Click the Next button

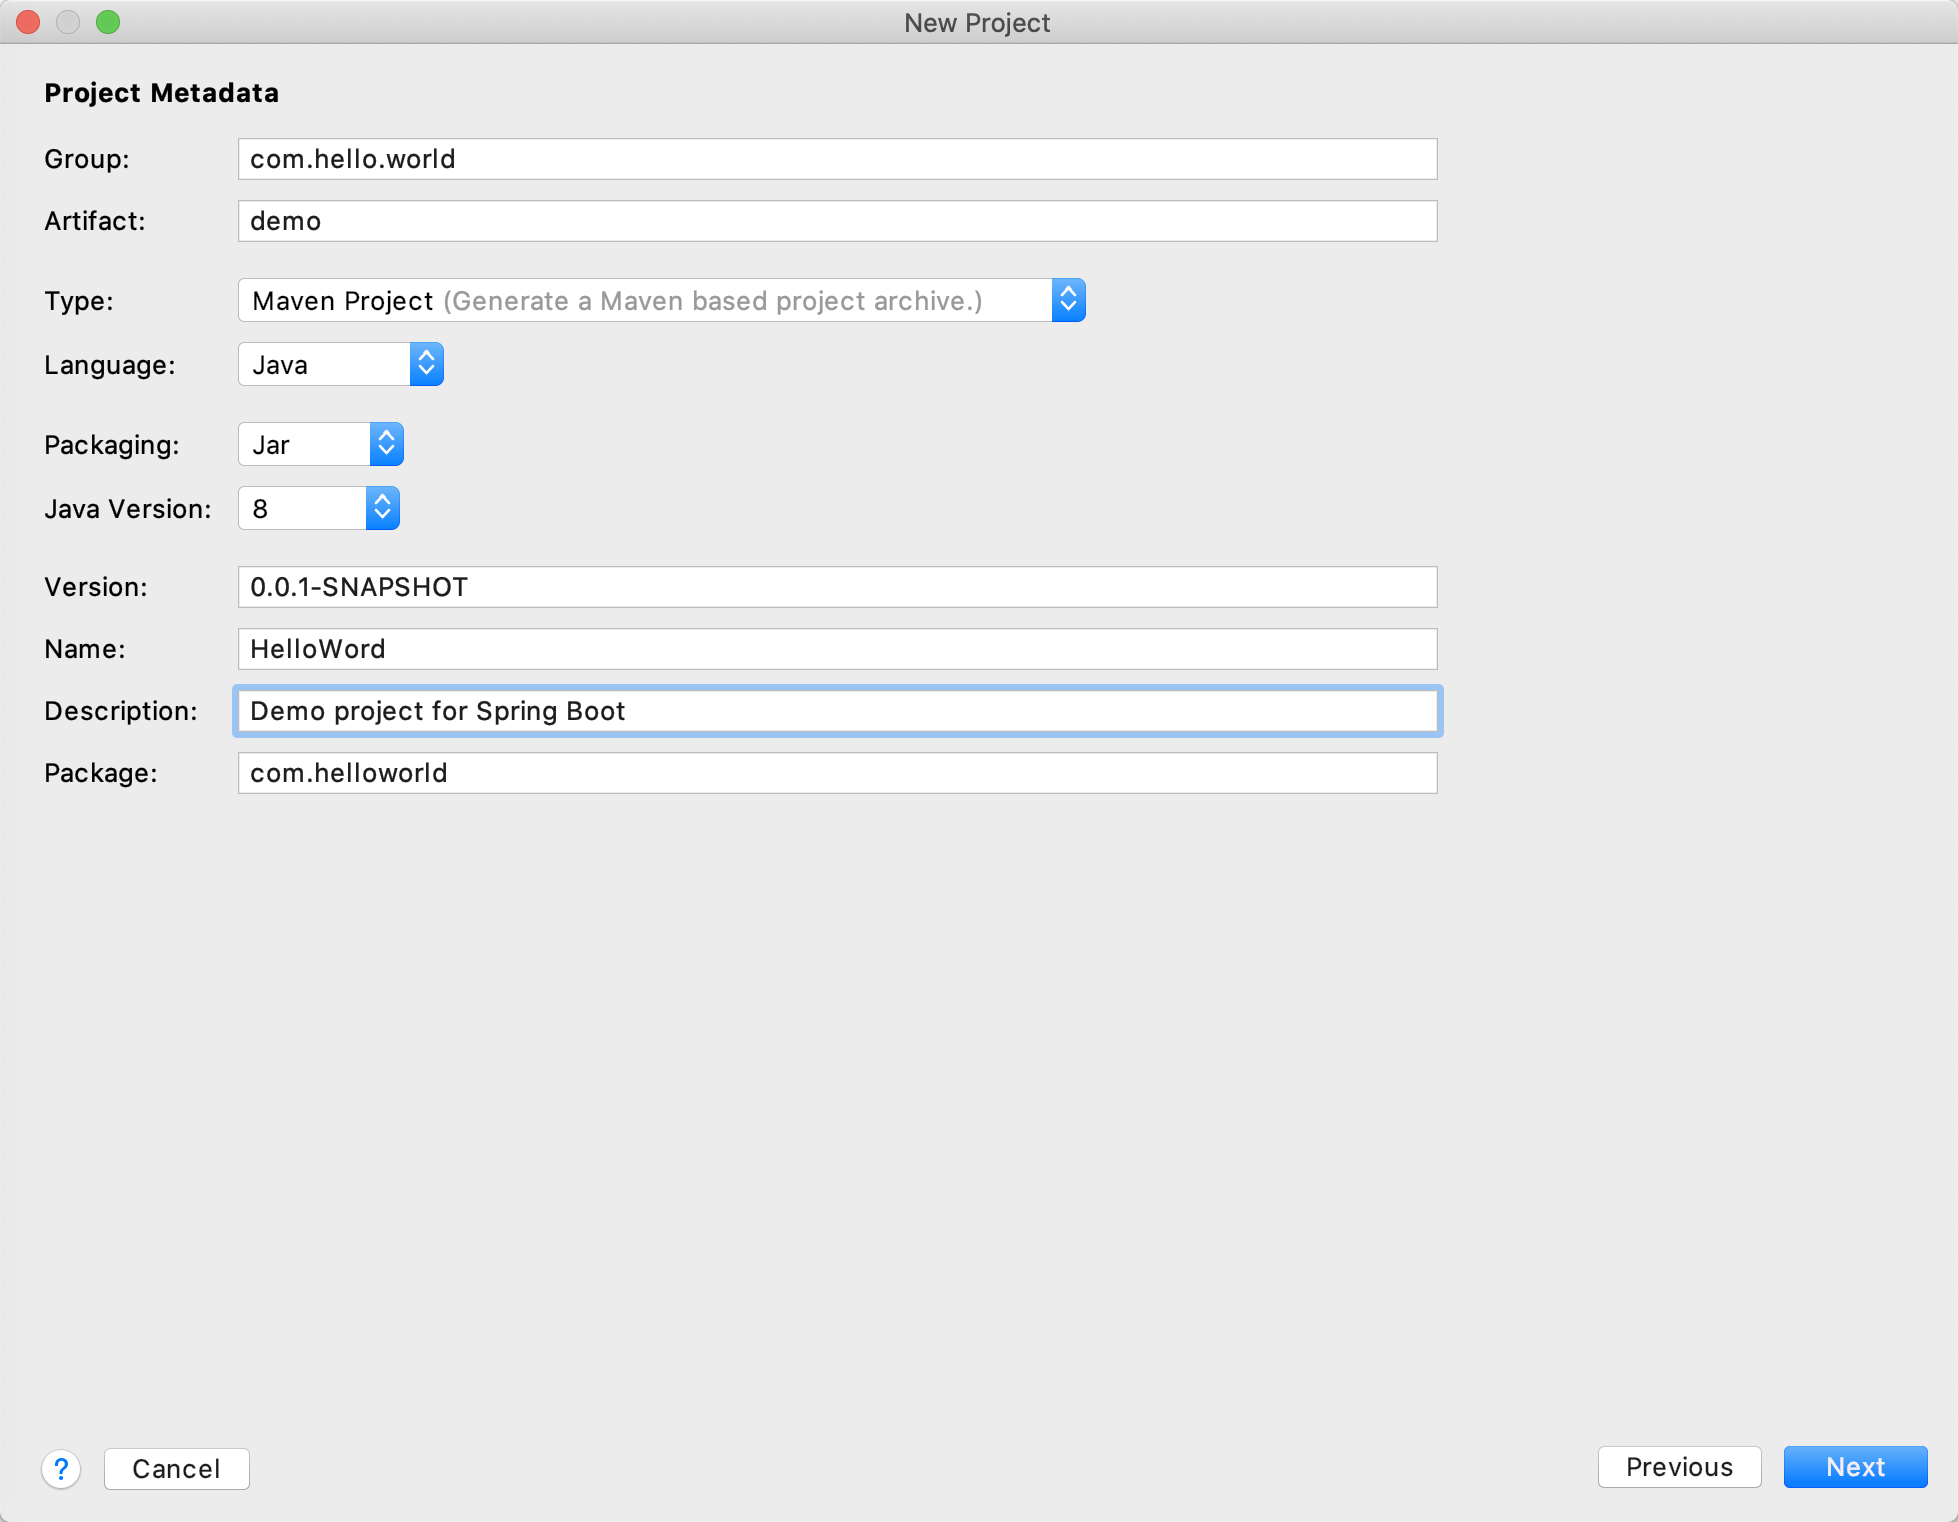click(x=1854, y=1466)
